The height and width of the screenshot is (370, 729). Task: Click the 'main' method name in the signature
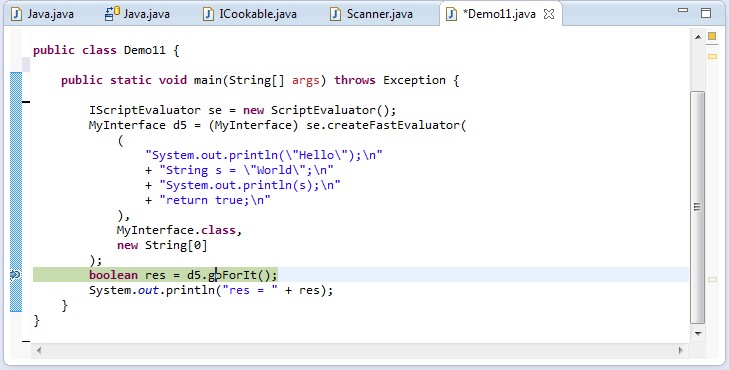[208, 80]
